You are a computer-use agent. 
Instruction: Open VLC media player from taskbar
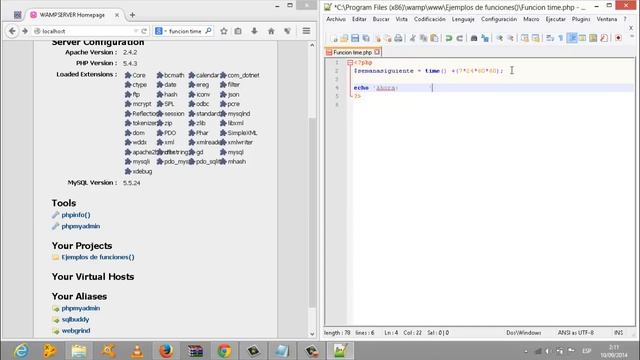(x=137, y=351)
